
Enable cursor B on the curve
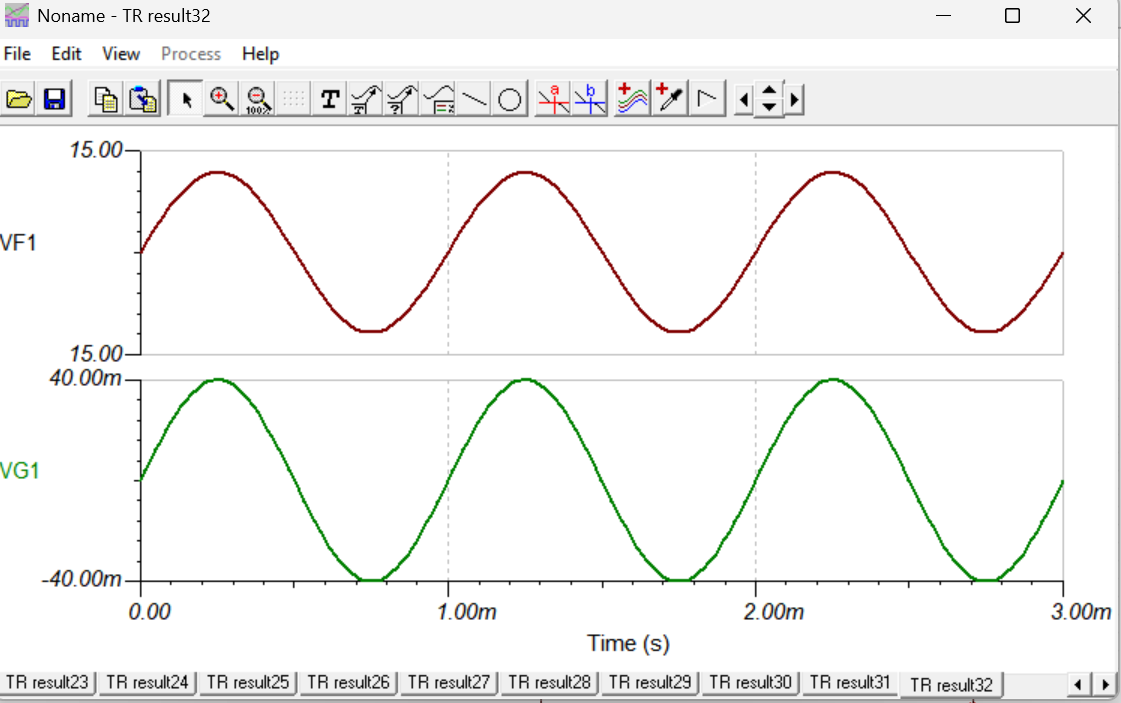coord(589,99)
